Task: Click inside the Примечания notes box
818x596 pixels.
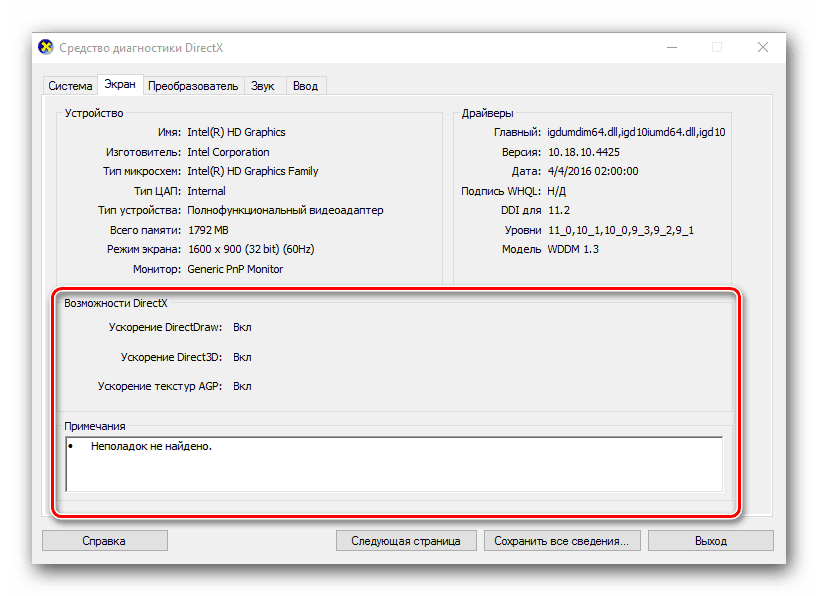Action: (394, 464)
